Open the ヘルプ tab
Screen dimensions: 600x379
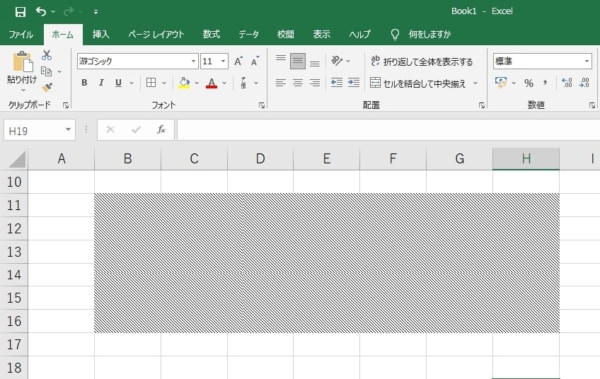[360, 34]
